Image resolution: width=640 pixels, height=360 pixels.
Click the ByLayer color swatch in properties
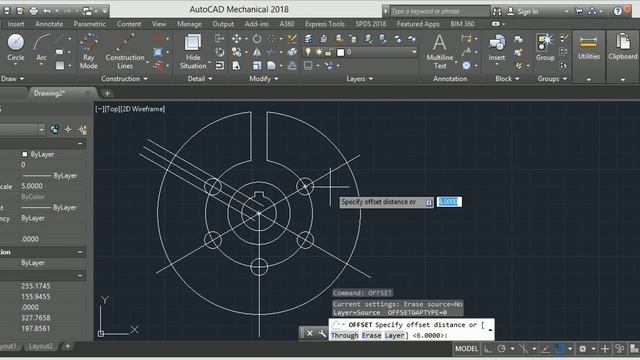[x=24, y=154]
